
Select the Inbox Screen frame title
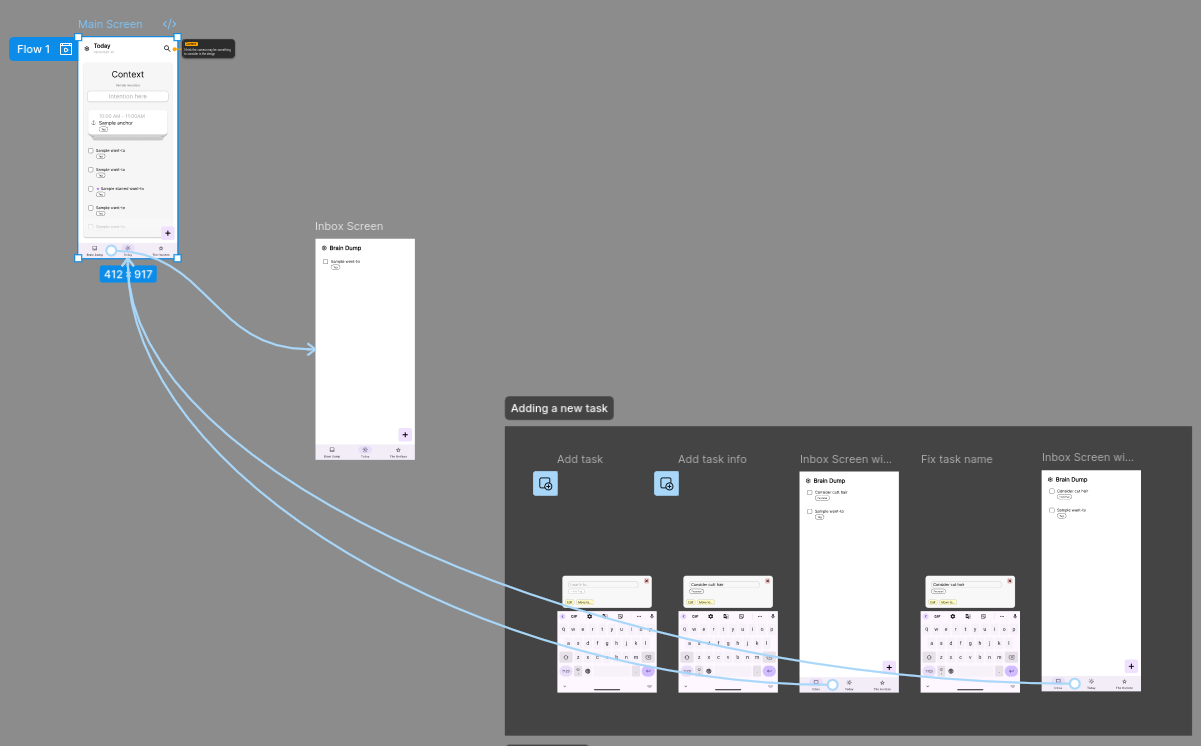pyautogui.click(x=349, y=227)
